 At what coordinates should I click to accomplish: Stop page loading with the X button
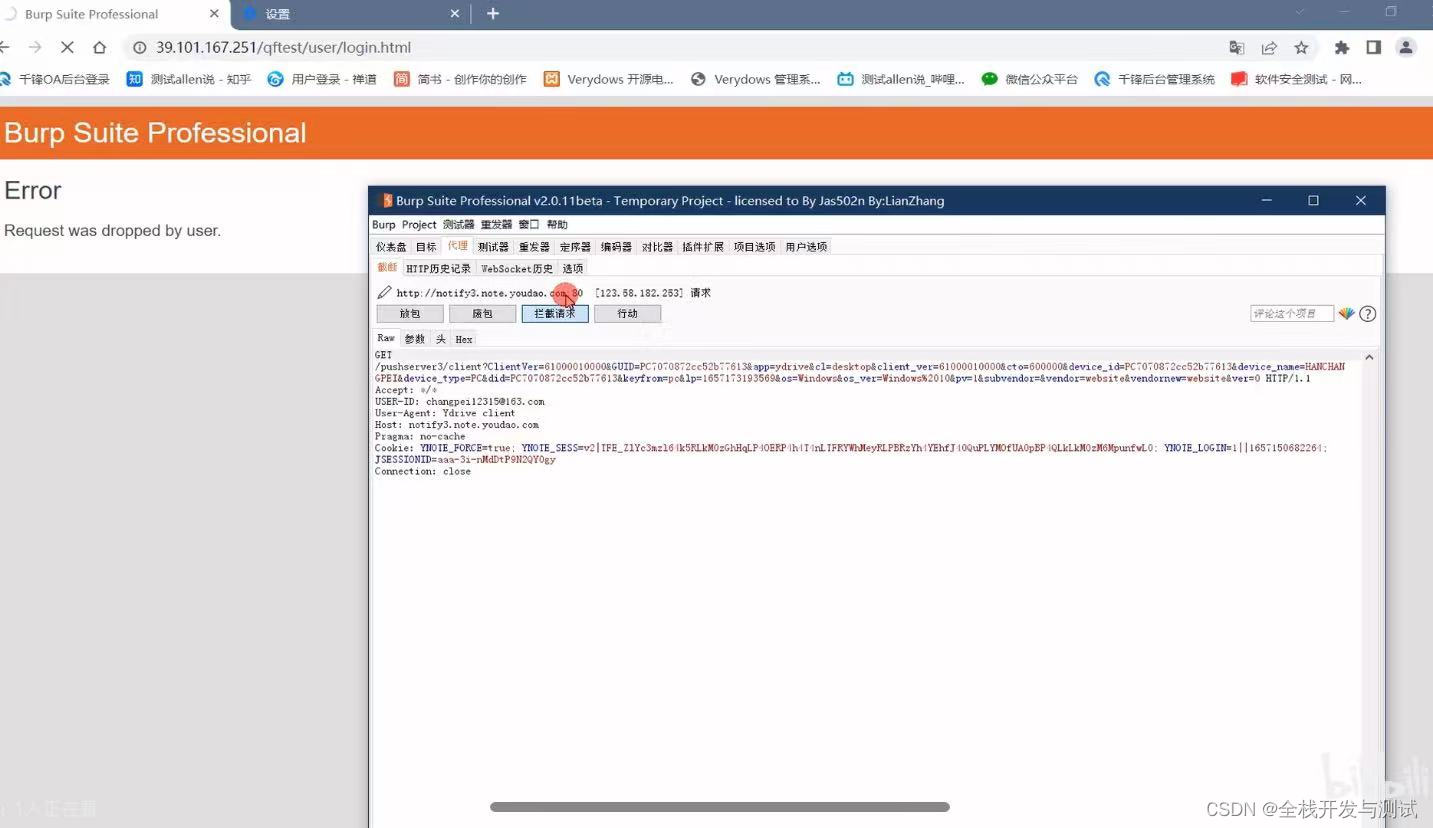click(67, 47)
